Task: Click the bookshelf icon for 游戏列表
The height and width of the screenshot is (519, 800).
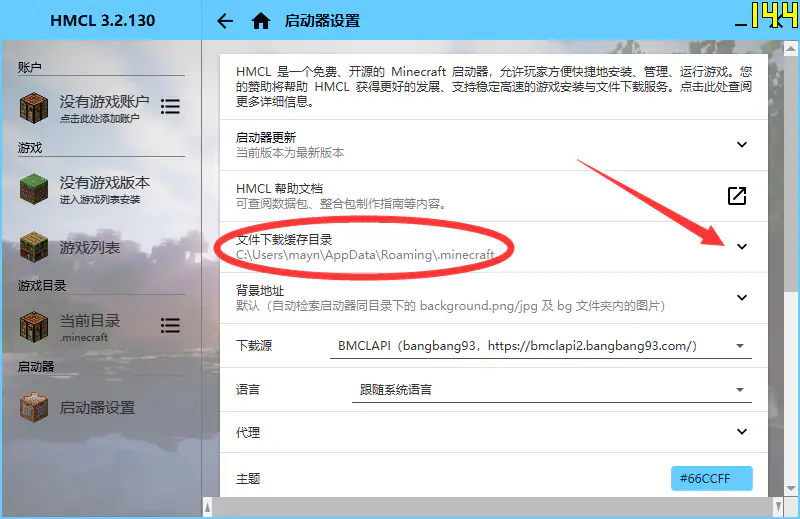Action: coord(34,248)
